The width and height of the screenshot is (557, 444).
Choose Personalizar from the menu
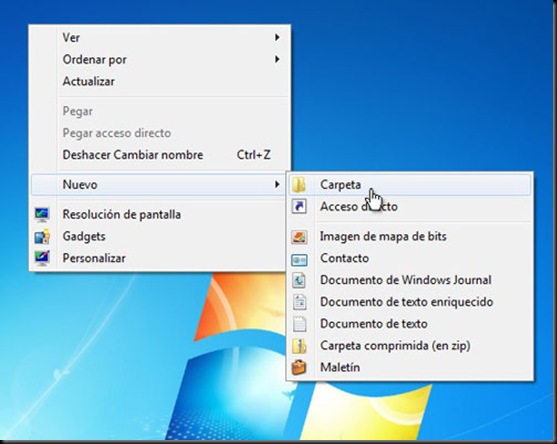[159, 258]
